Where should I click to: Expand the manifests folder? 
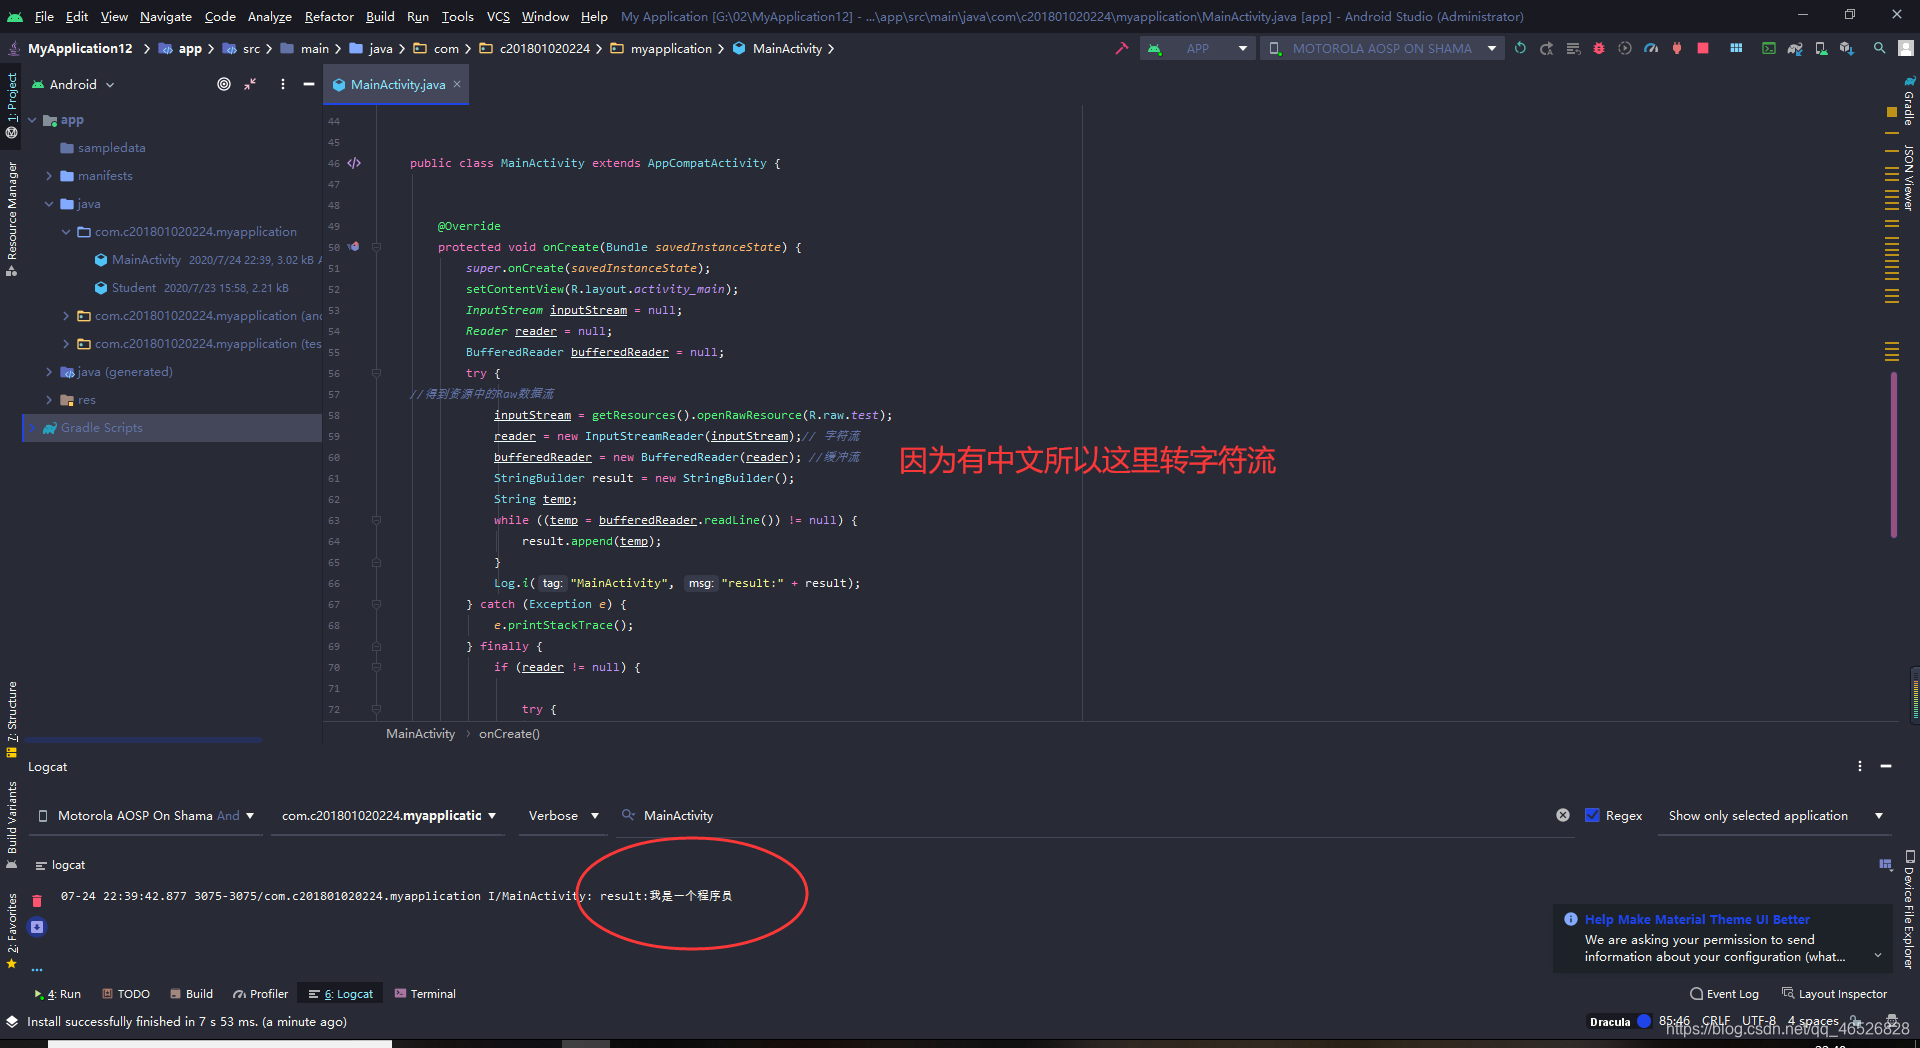[x=49, y=175]
